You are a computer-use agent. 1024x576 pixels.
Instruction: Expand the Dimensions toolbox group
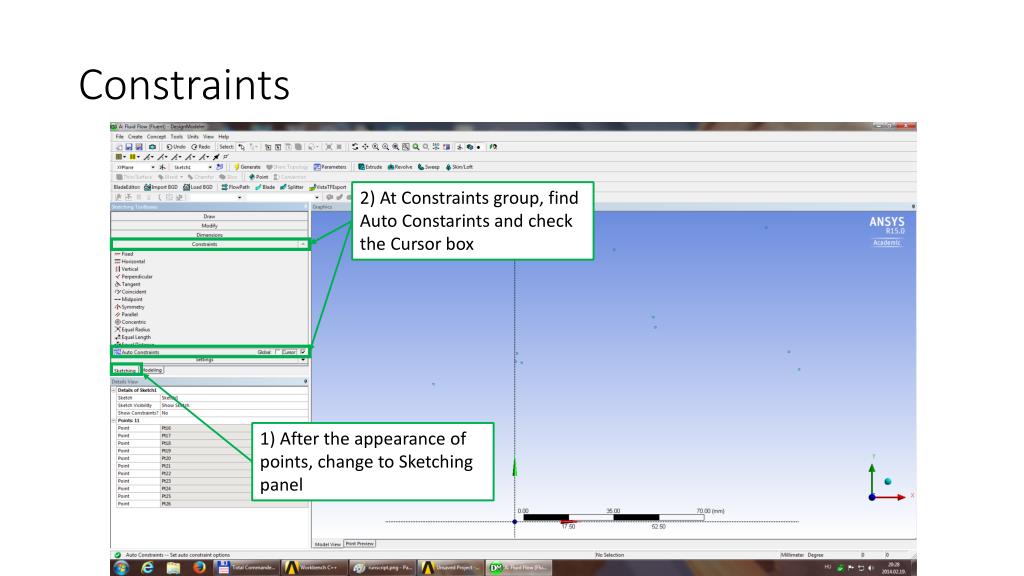209,234
